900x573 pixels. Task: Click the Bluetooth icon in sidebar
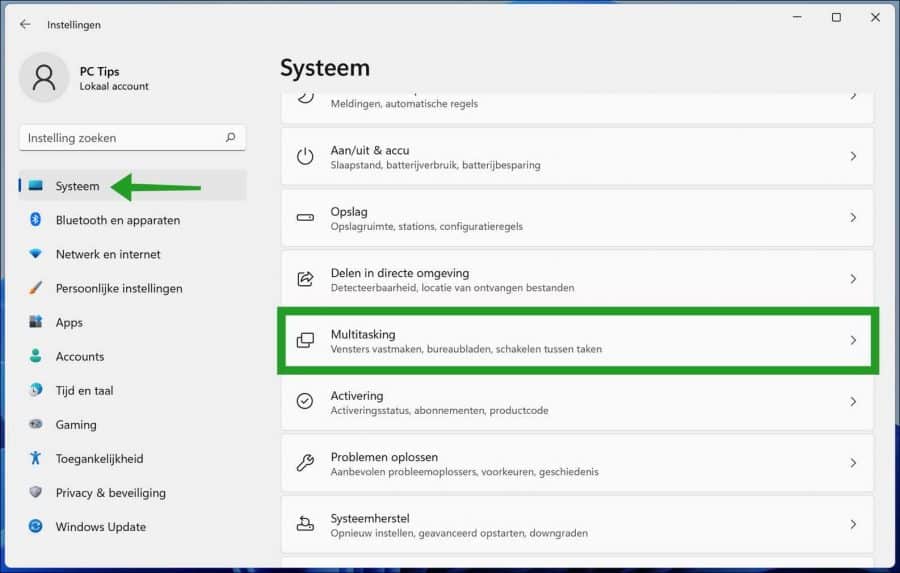point(36,219)
